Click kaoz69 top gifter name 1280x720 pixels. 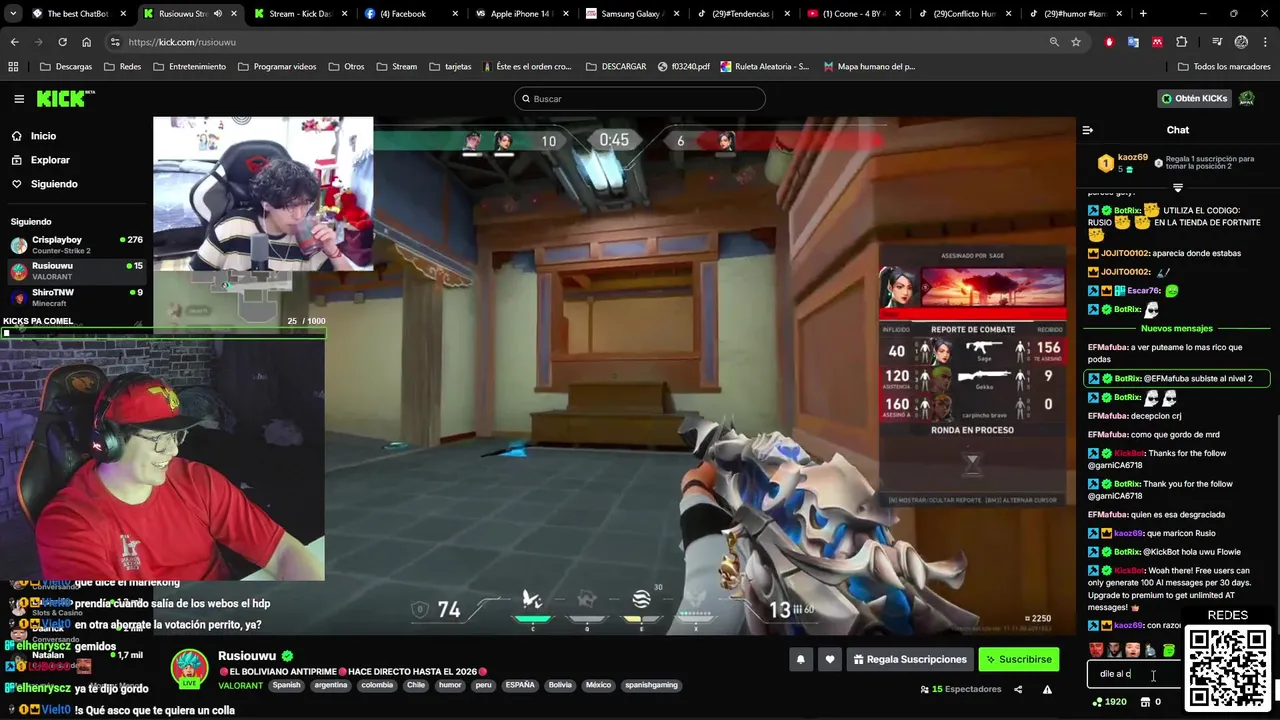click(x=1133, y=158)
